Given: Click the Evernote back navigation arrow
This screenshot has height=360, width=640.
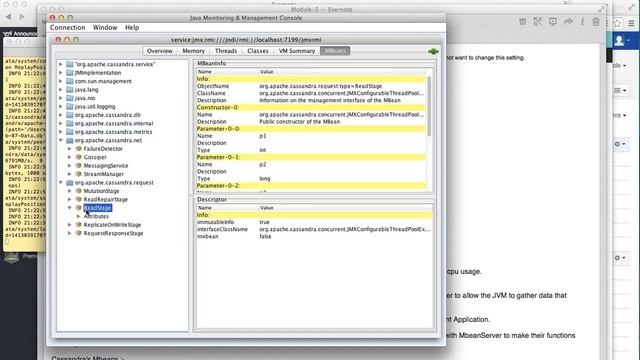Looking at the screenshot, I should (x=8, y=17).
